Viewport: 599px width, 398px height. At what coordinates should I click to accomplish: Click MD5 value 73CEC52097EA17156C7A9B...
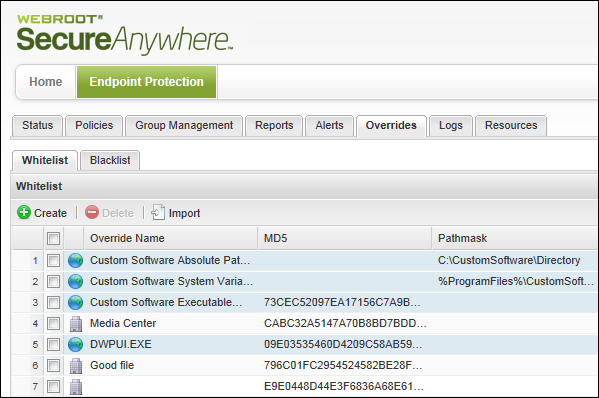coord(342,303)
